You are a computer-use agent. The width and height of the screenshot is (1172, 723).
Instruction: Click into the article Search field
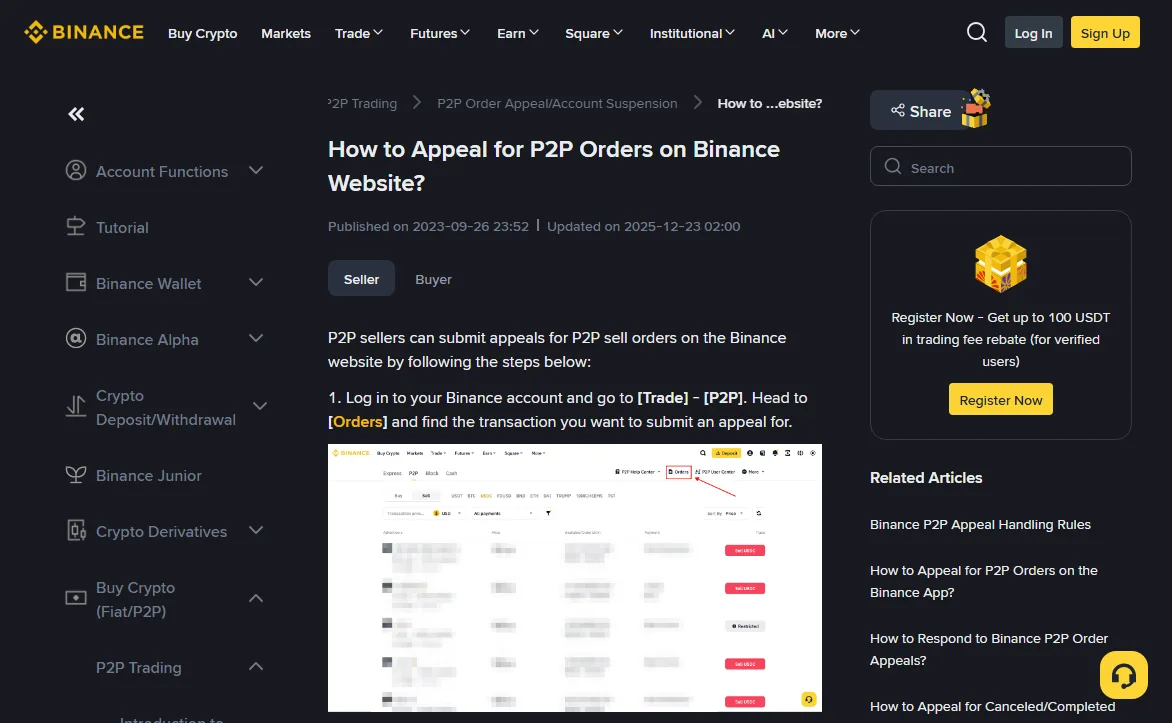pyautogui.click(x=1000, y=166)
